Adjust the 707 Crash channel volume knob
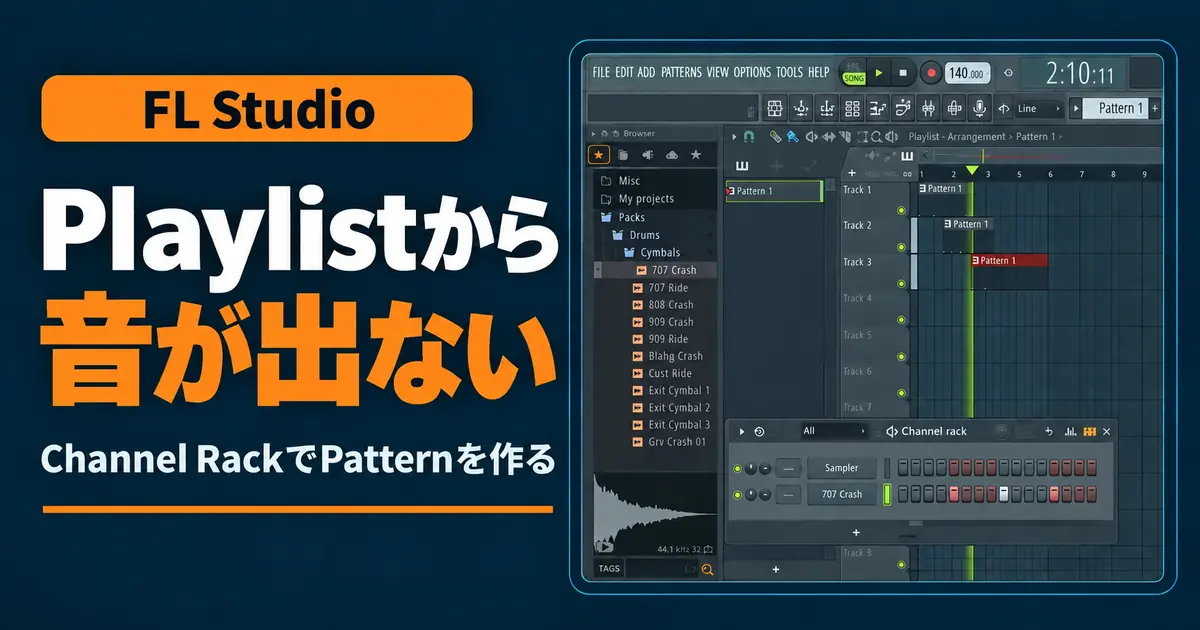The height and width of the screenshot is (630, 1200). point(765,494)
